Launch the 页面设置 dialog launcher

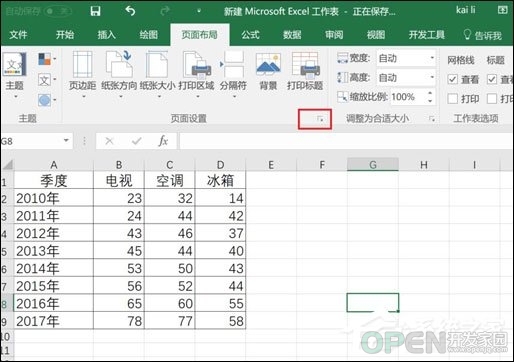[x=320, y=119]
